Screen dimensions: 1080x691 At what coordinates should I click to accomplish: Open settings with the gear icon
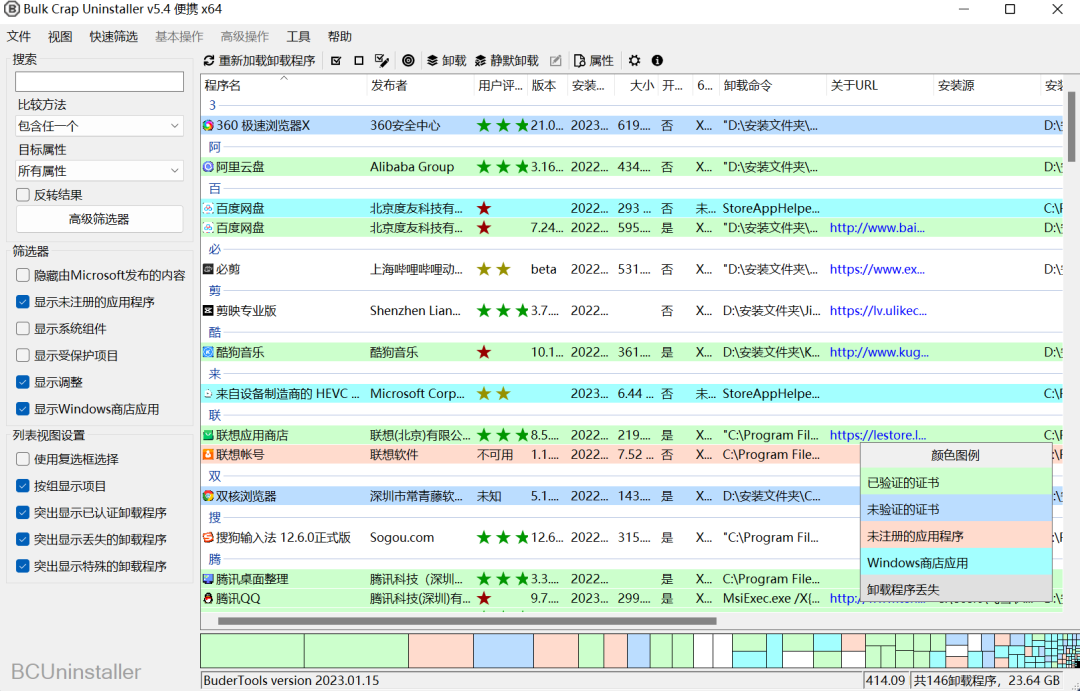pos(634,61)
